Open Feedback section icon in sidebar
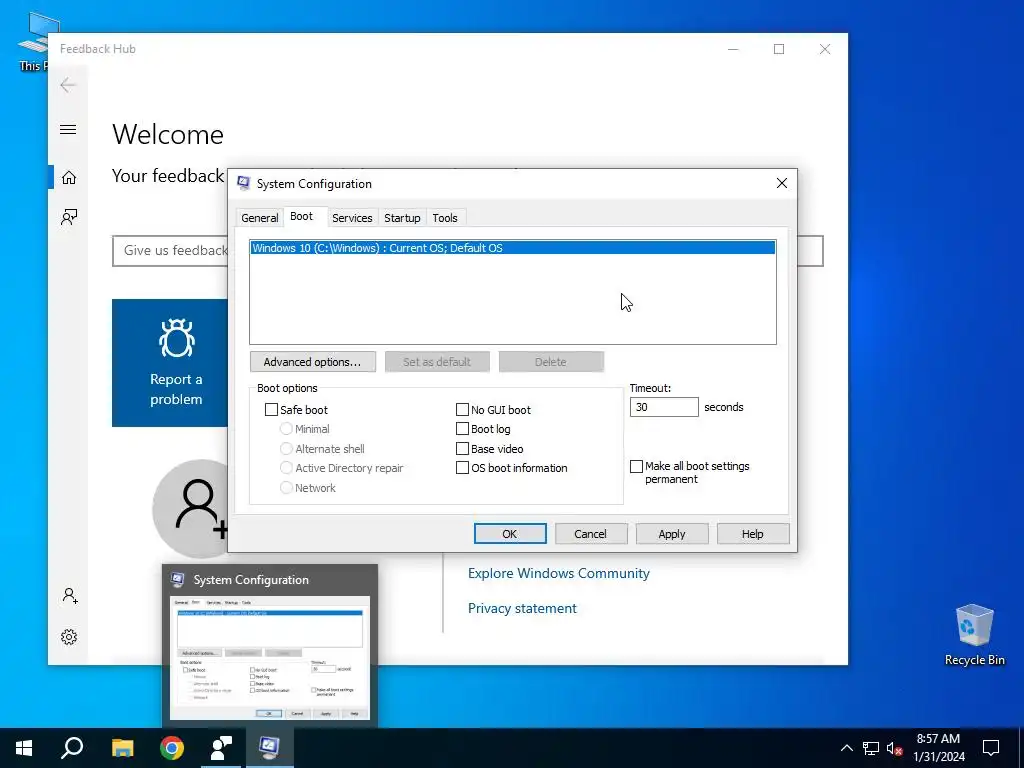The height and width of the screenshot is (768, 1024). [69, 217]
